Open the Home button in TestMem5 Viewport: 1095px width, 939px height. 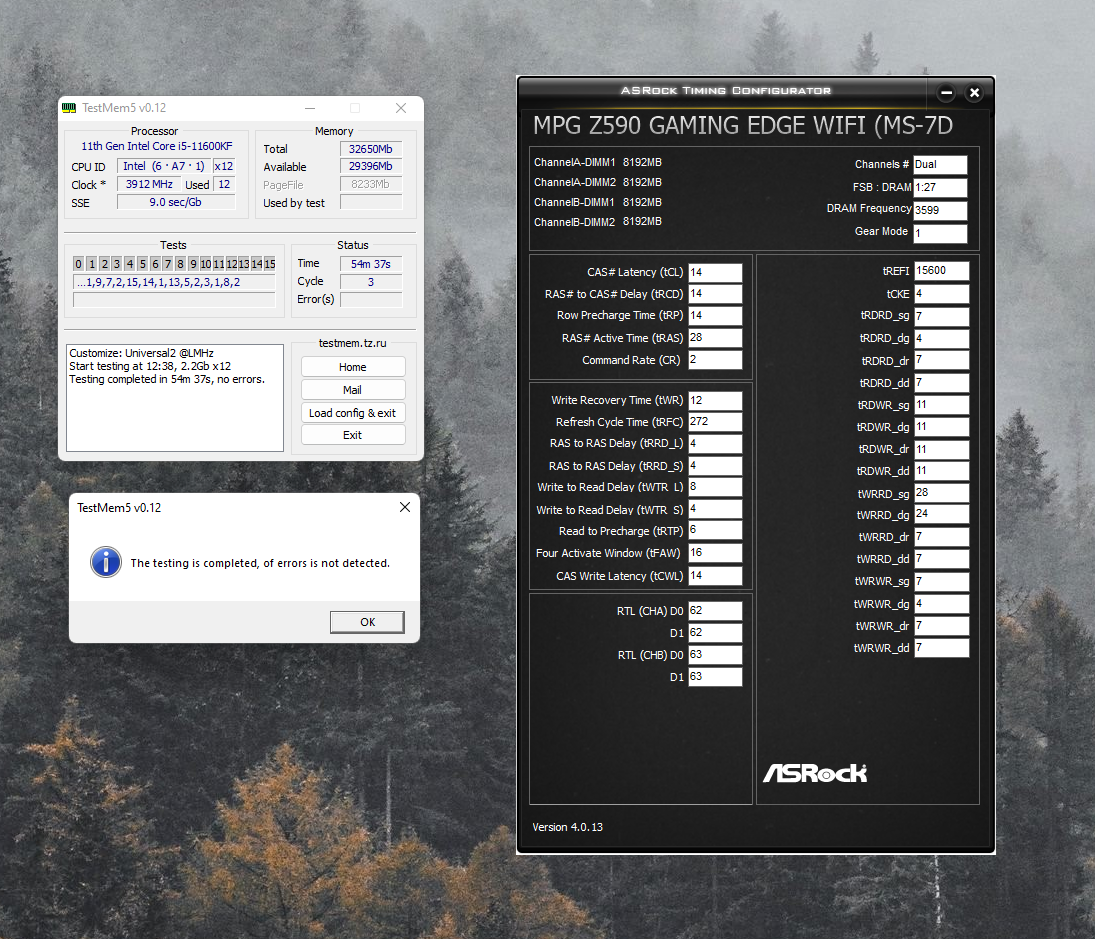coord(353,367)
